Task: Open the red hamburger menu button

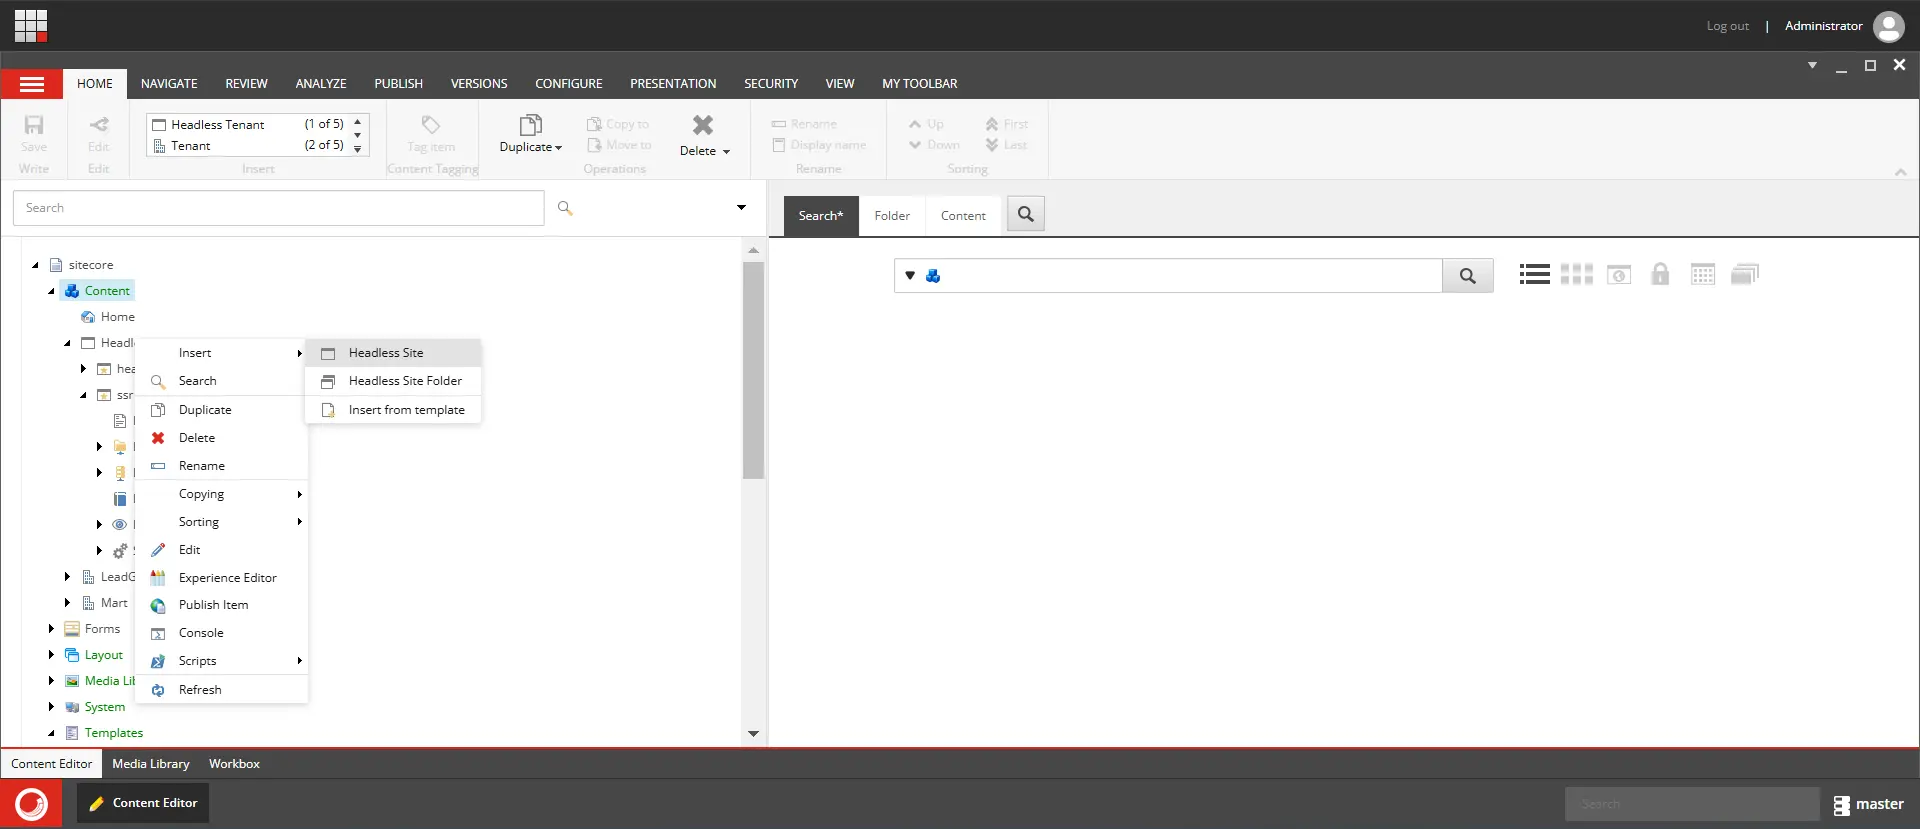Action: coord(32,84)
